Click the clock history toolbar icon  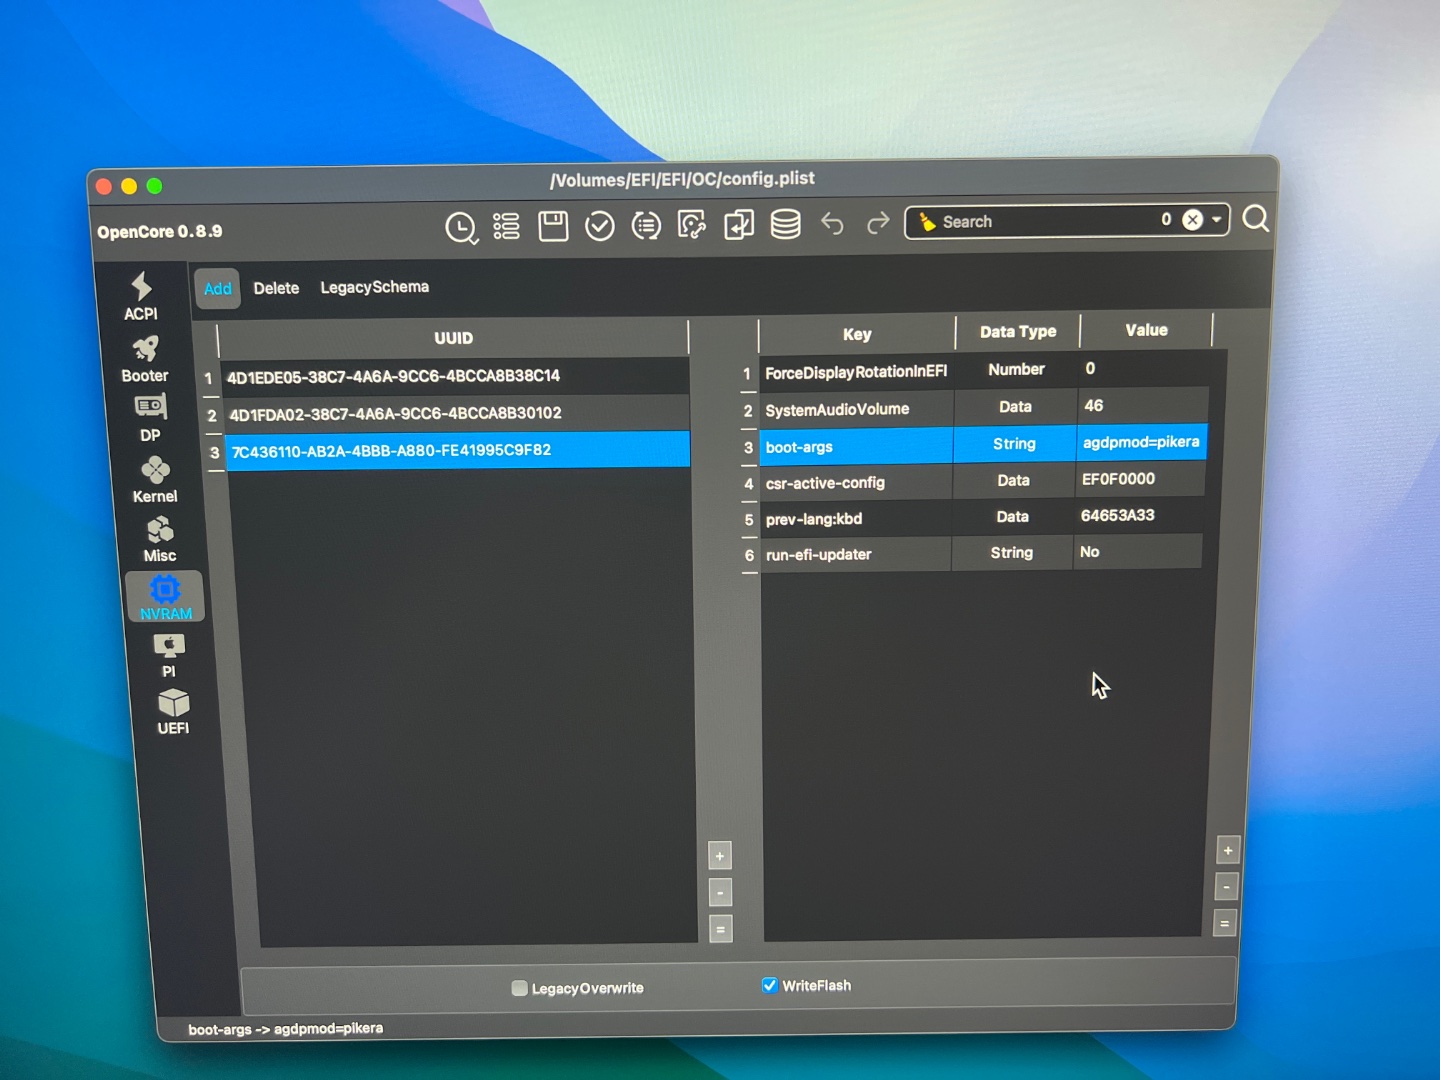point(461,228)
